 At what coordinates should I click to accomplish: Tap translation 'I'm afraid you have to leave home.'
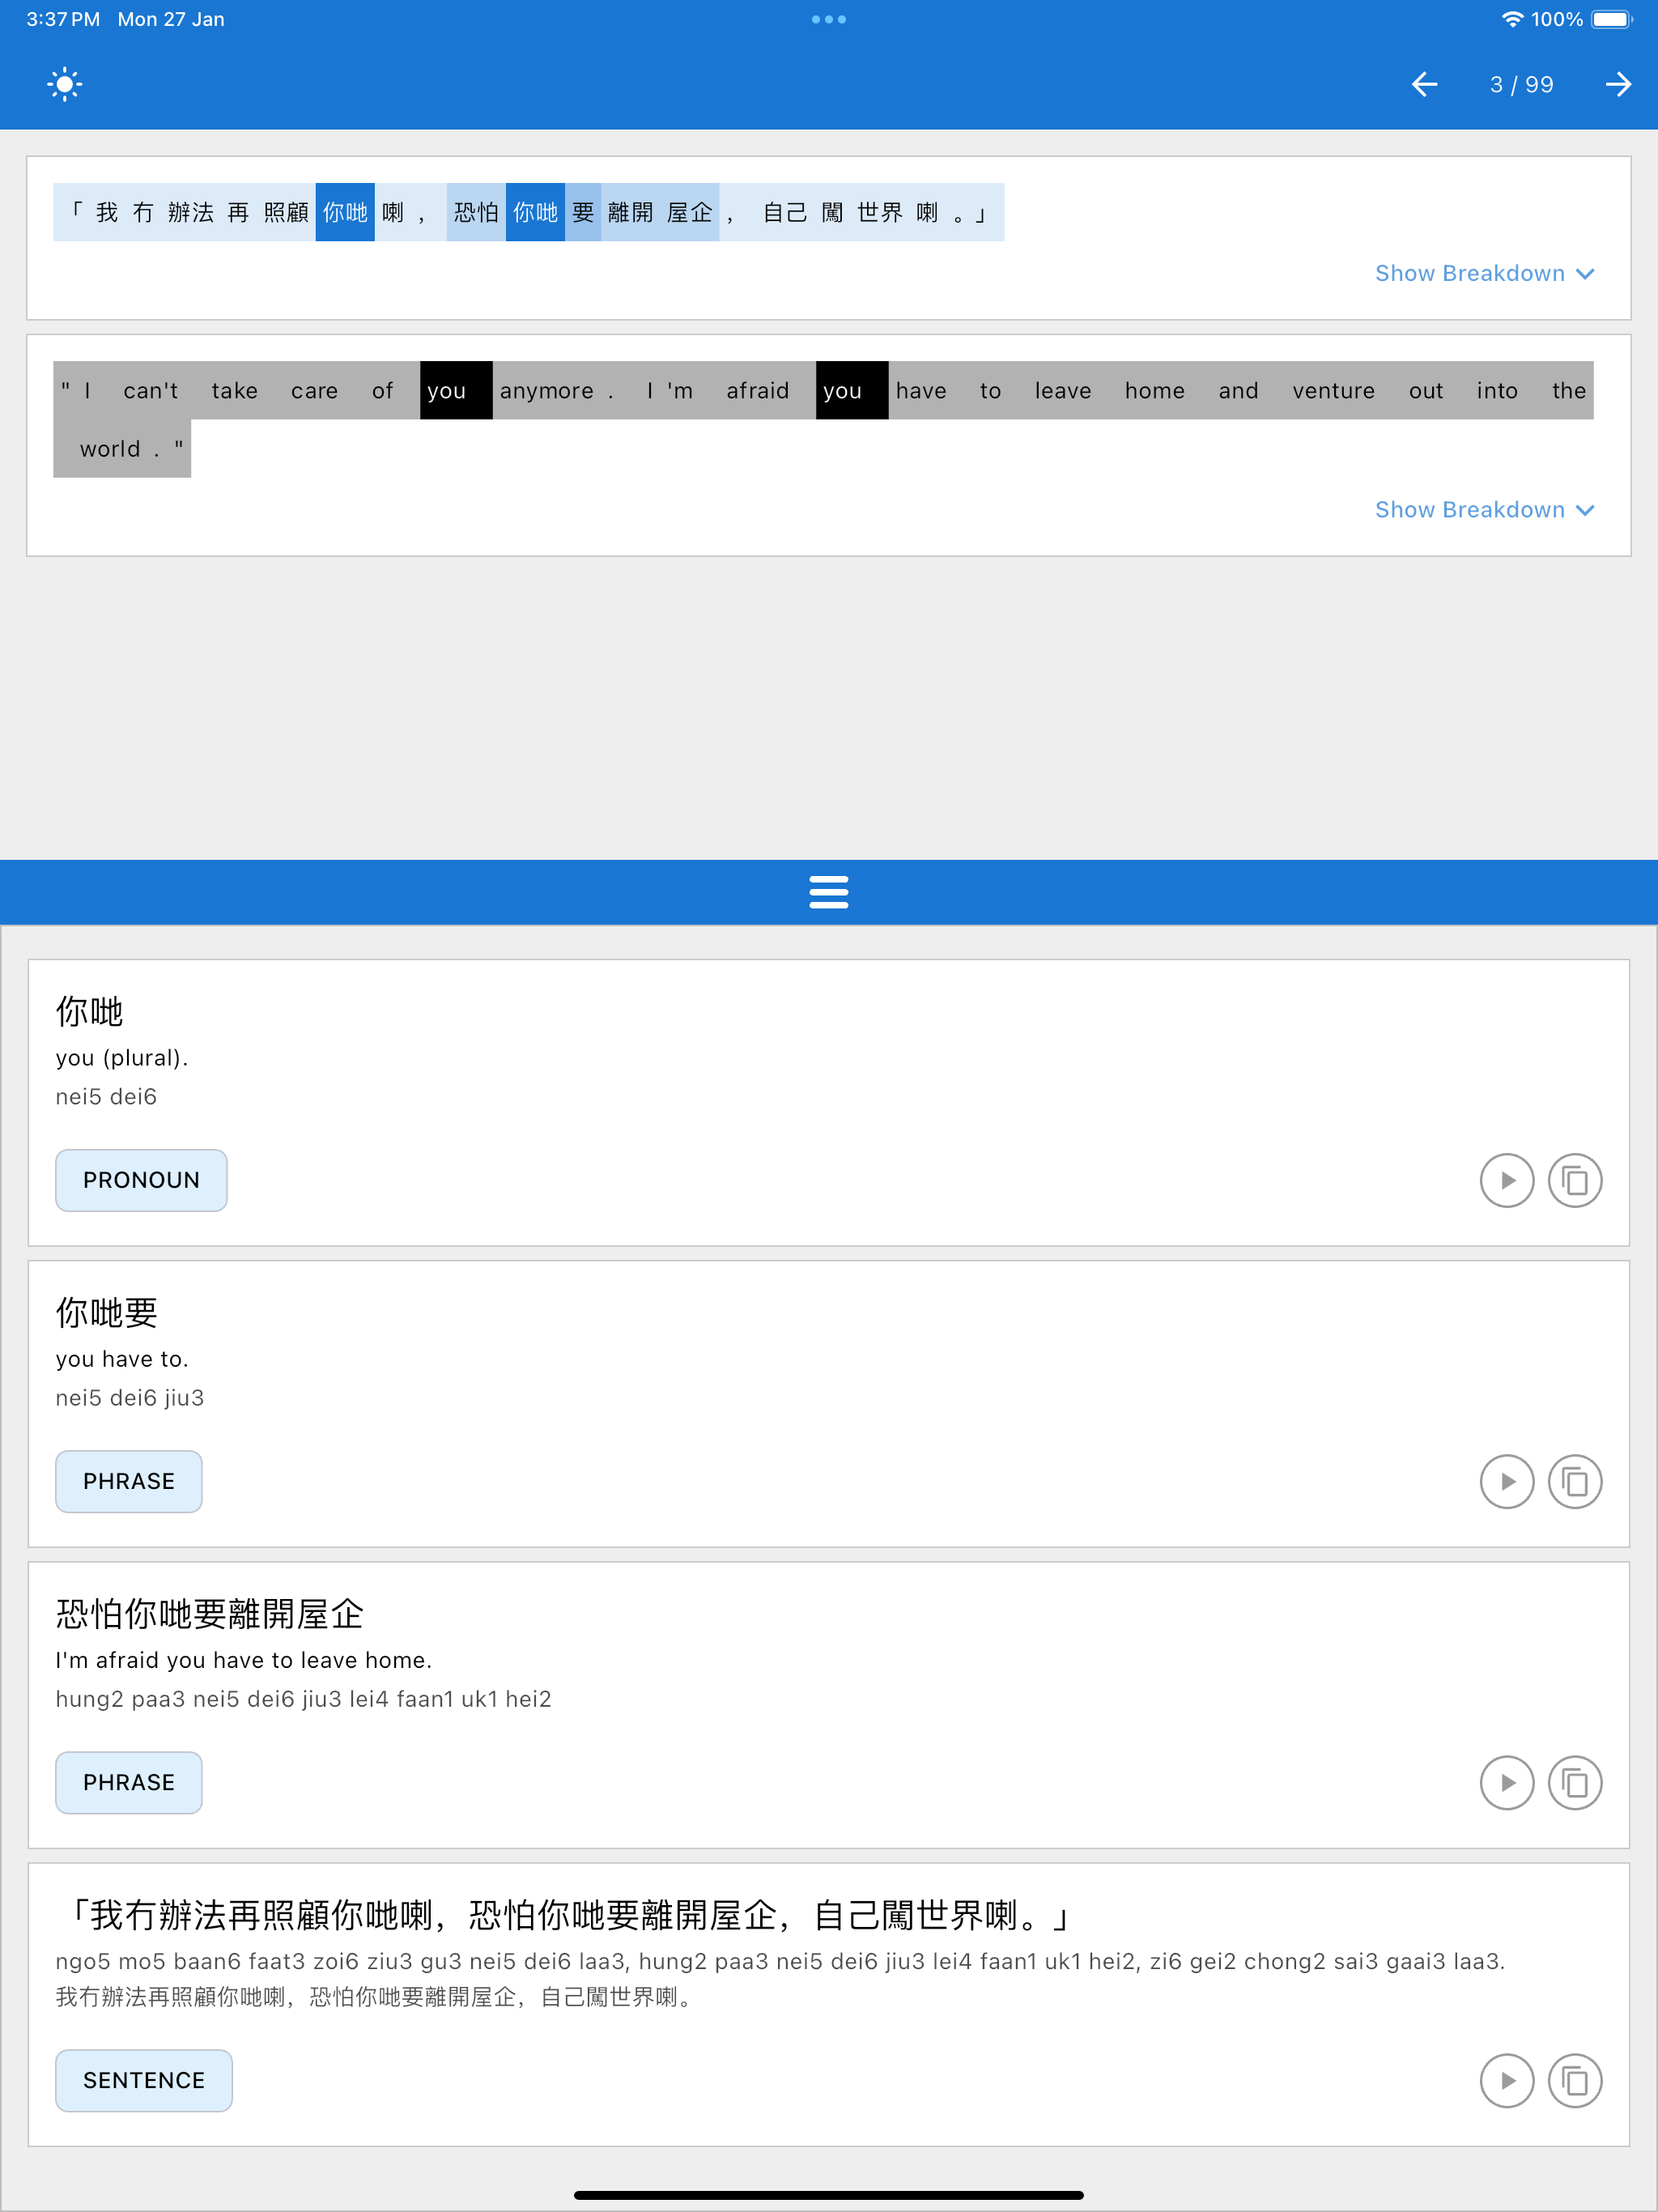pos(244,1660)
